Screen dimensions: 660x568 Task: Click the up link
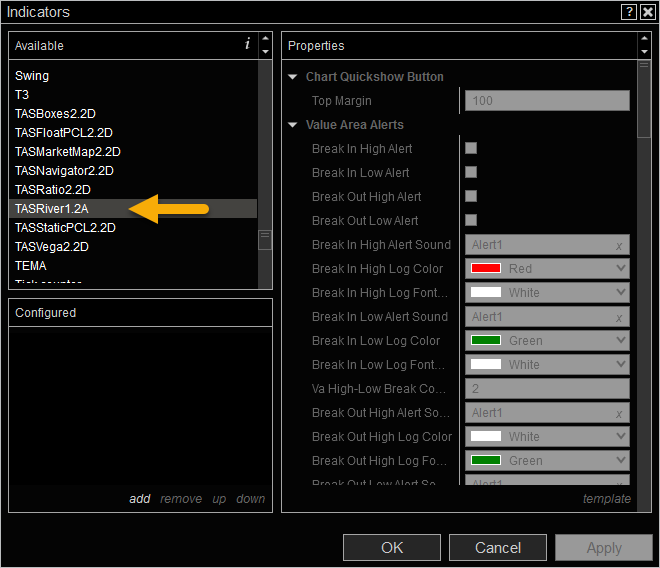(219, 499)
